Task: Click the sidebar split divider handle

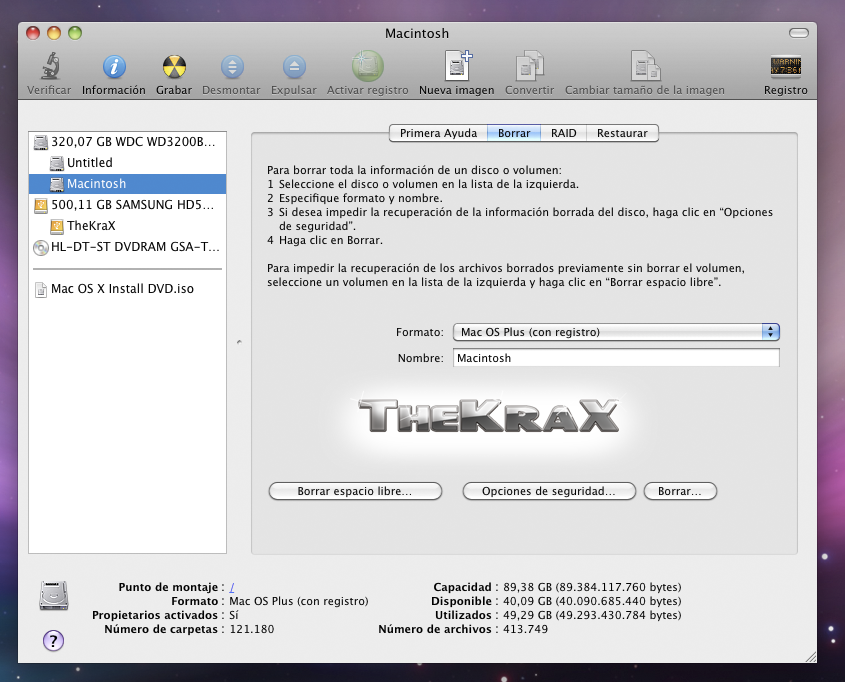Action: point(239,342)
